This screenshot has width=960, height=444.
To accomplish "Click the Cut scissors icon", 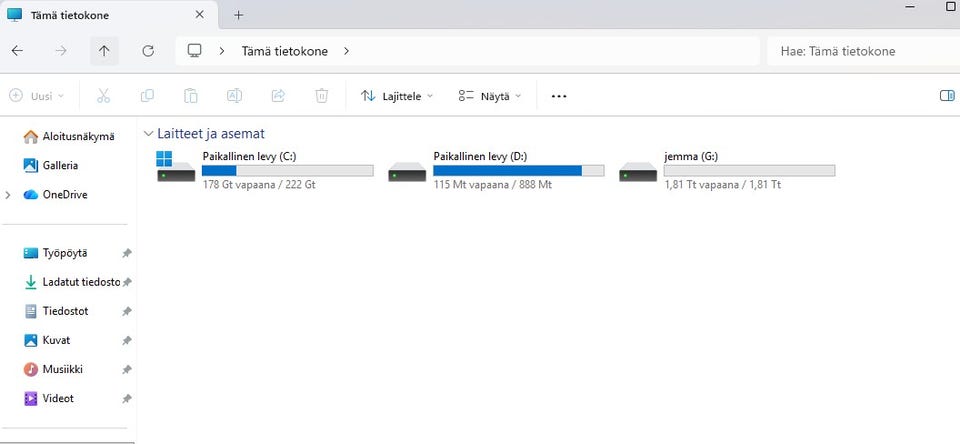I will click(103, 96).
